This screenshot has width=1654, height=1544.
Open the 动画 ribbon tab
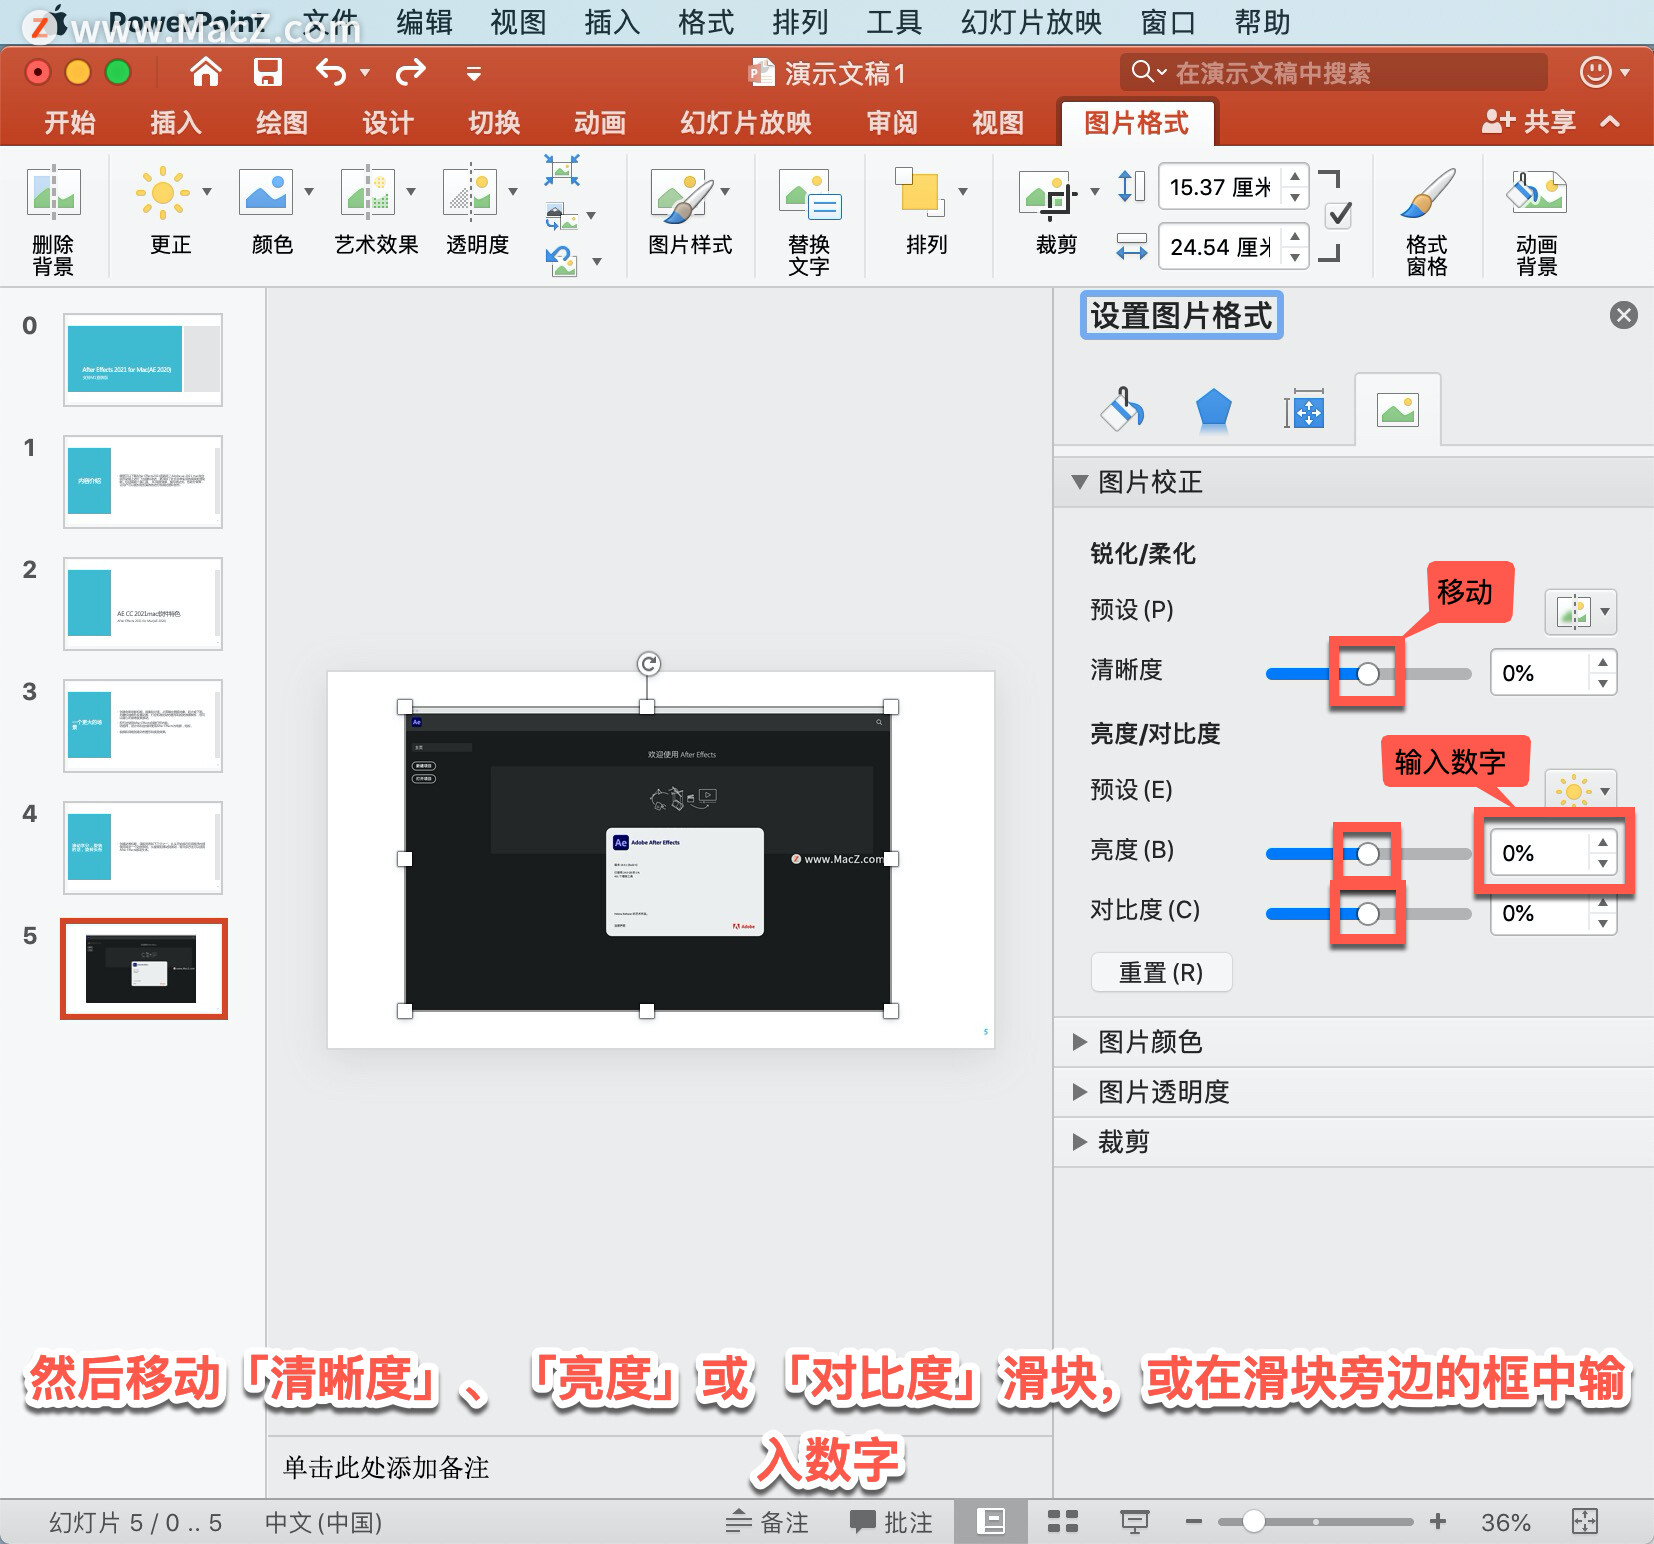point(600,123)
